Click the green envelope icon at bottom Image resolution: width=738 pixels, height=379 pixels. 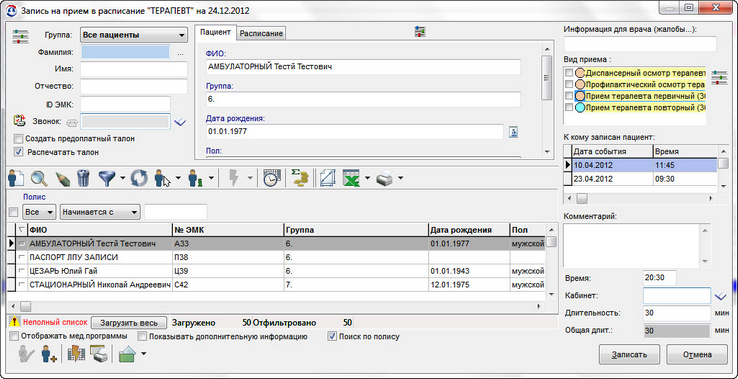(127, 354)
